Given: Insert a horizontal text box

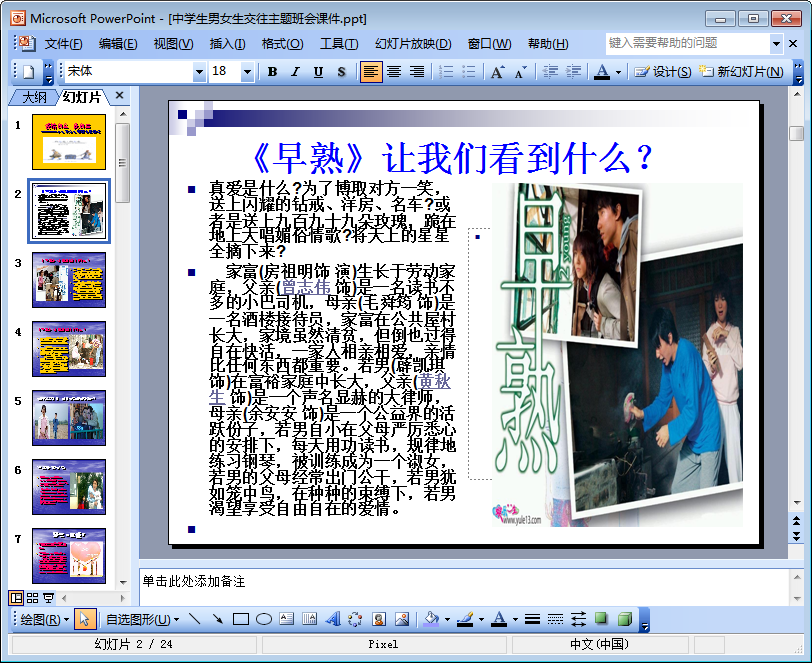Looking at the screenshot, I should coord(286,619).
